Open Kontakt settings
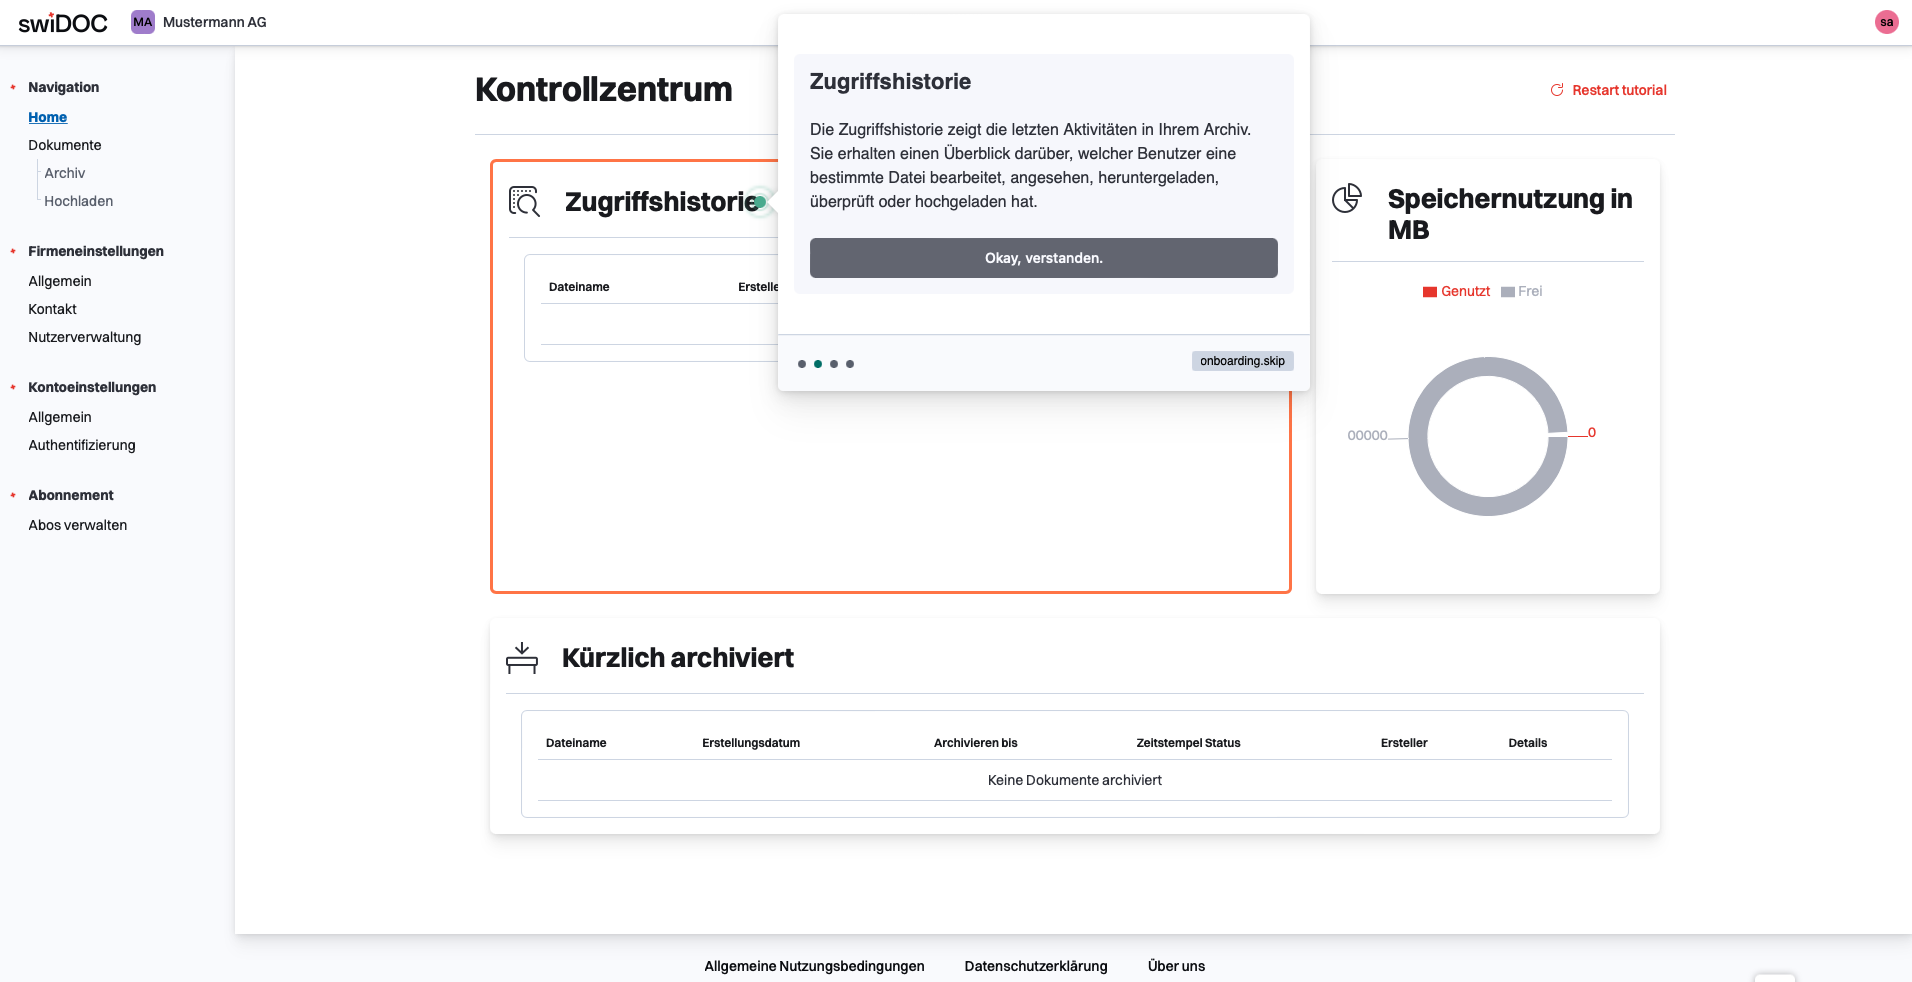Viewport: 1912px width, 982px height. click(x=52, y=309)
